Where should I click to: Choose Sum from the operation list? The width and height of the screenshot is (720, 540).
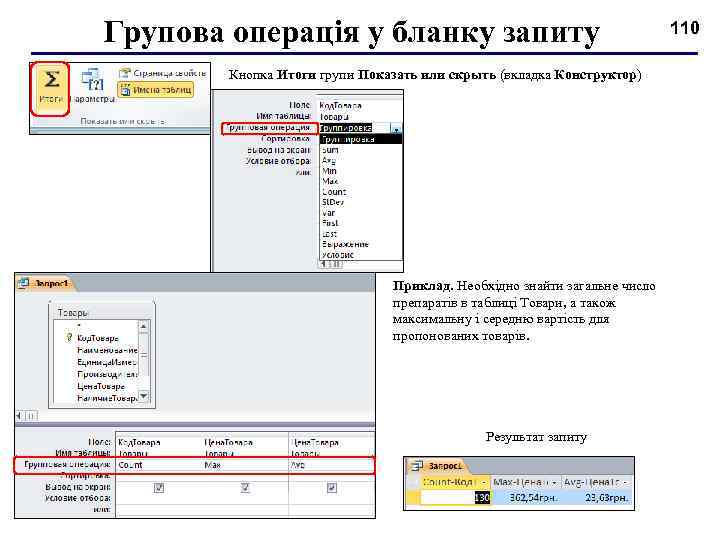tap(330, 150)
